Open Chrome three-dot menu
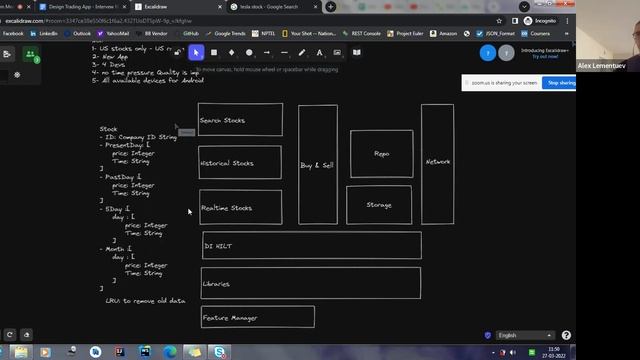This screenshot has width=640, height=360. pyautogui.click(x=567, y=21)
